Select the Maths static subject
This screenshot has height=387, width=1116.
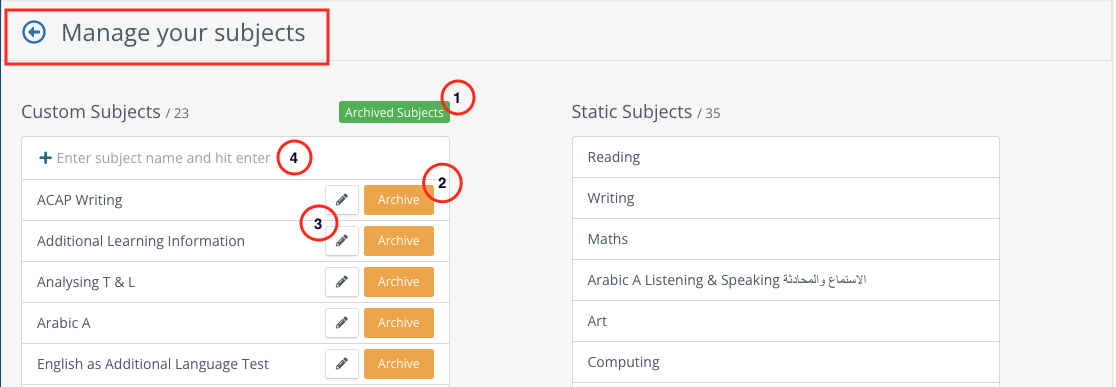(x=786, y=239)
